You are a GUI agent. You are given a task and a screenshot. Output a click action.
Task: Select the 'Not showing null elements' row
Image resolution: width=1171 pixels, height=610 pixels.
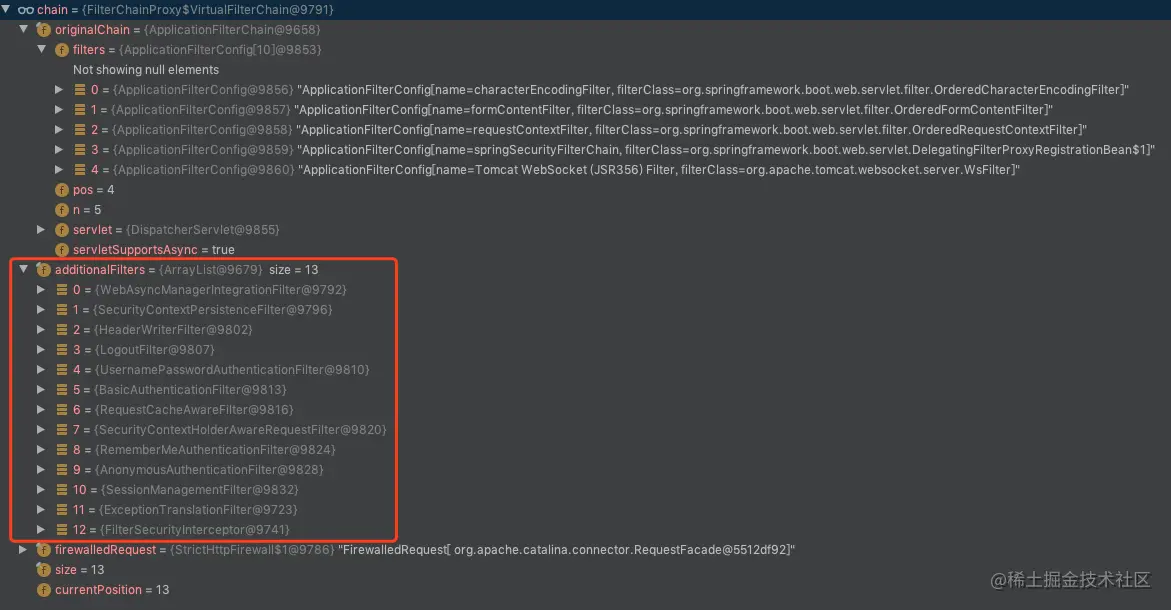[146, 69]
